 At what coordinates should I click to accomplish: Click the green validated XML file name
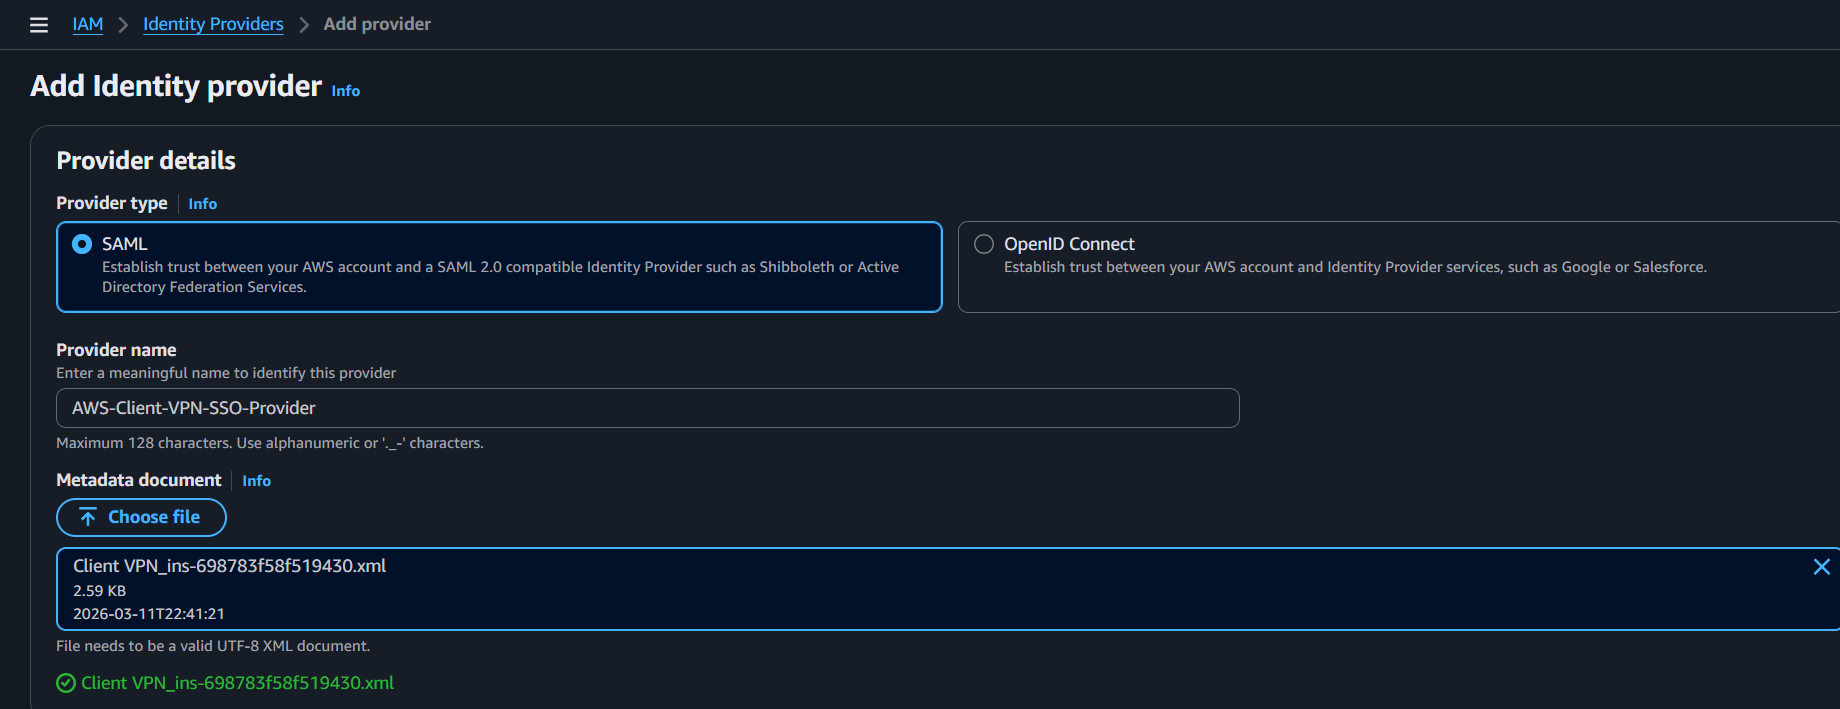click(x=237, y=683)
